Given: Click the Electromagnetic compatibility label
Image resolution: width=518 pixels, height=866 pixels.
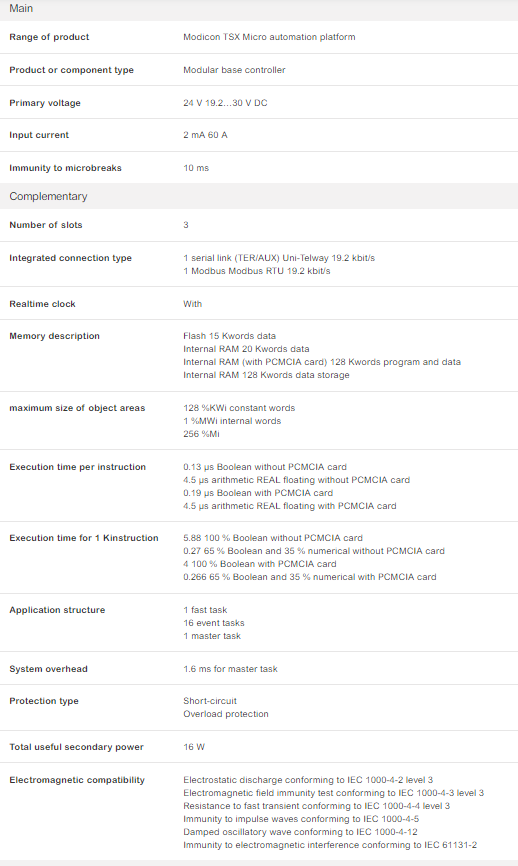Looking at the screenshot, I should pos(77,780).
